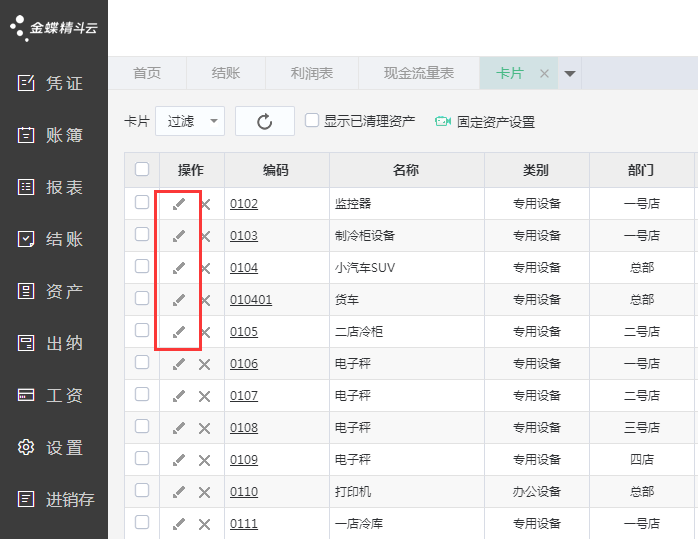Screen dimensions: 698x539
Task: Open the tab list dropdown arrow
Action: click(570, 73)
